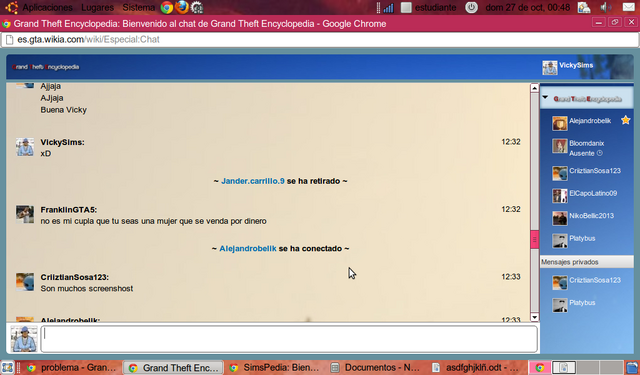Click the Alejandrobelik connected link

[248, 249]
